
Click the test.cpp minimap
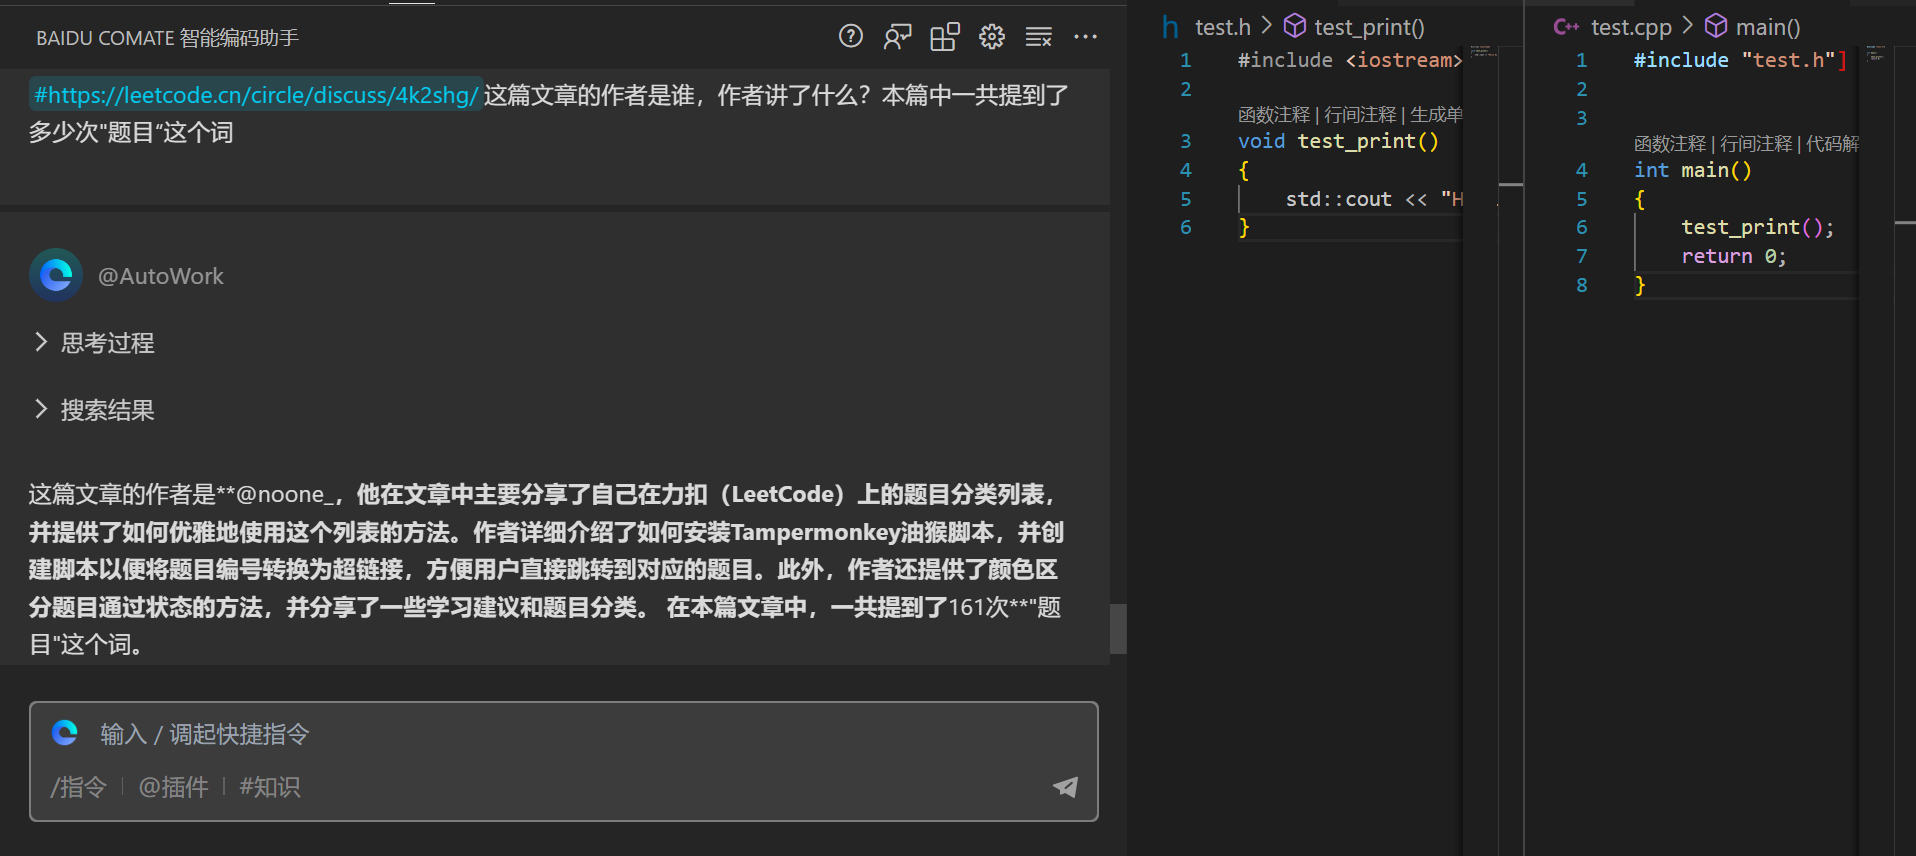(x=1876, y=53)
